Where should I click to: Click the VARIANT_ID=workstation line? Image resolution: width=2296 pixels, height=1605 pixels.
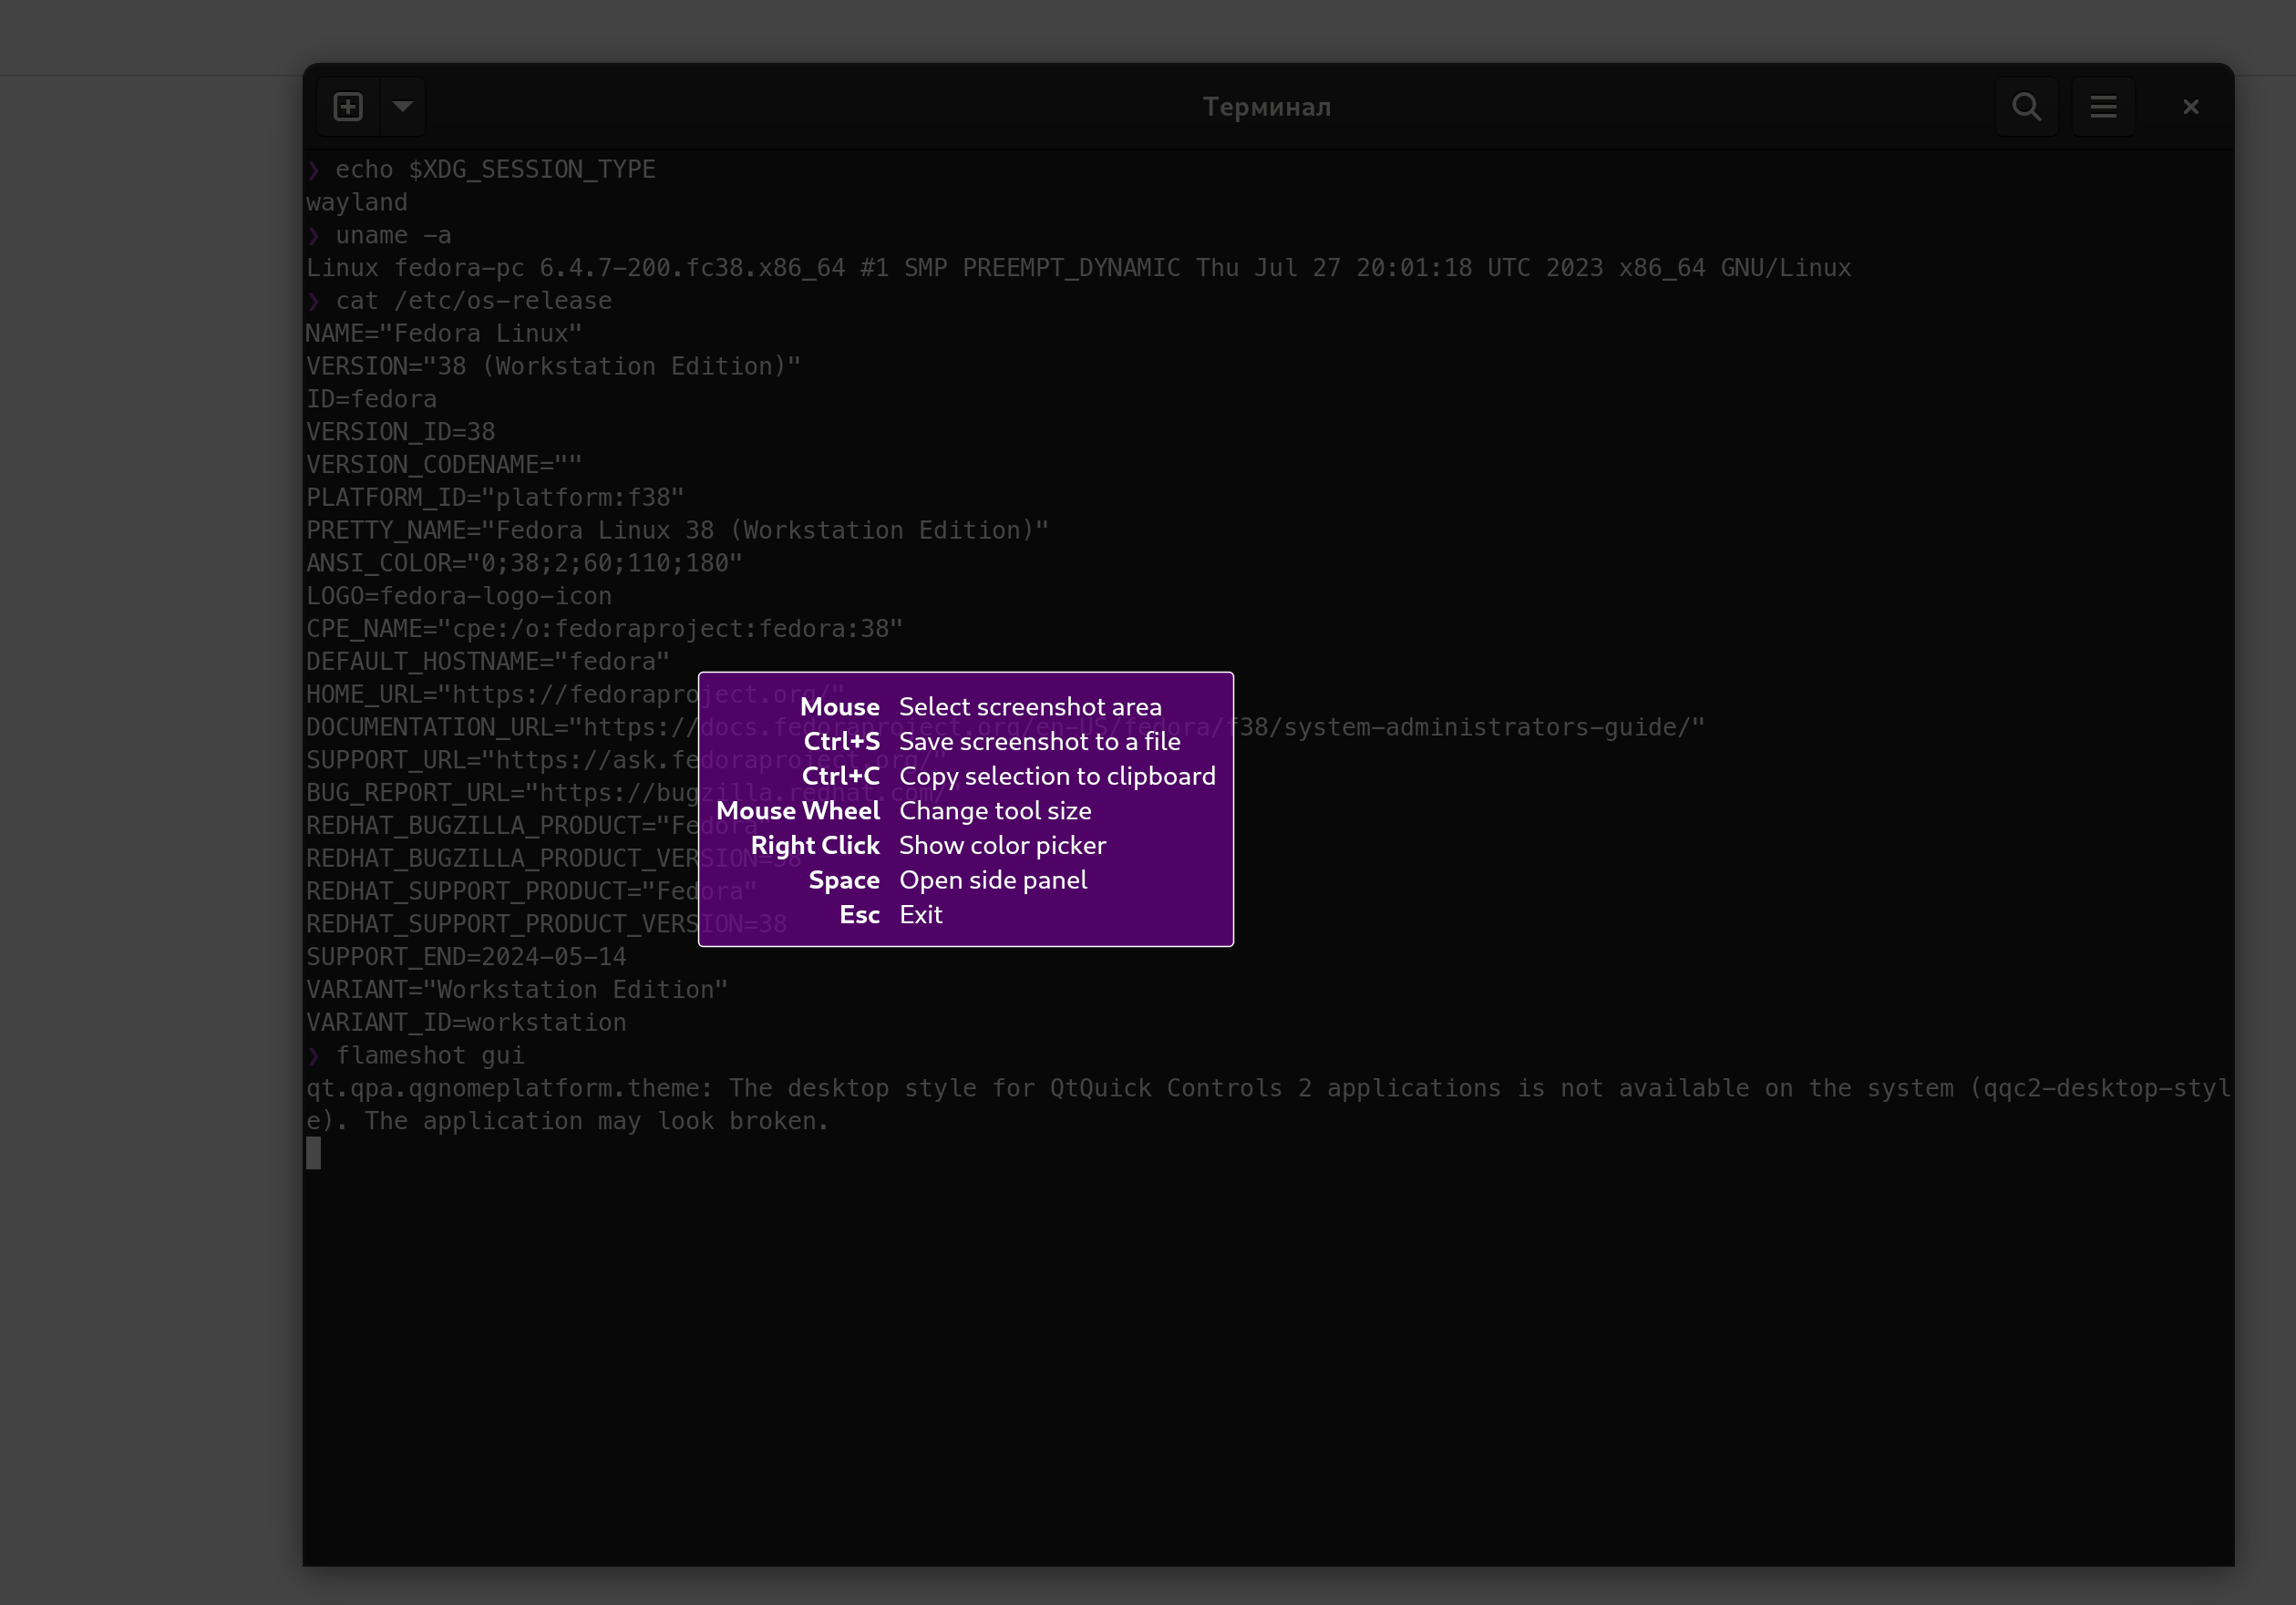coord(466,1023)
